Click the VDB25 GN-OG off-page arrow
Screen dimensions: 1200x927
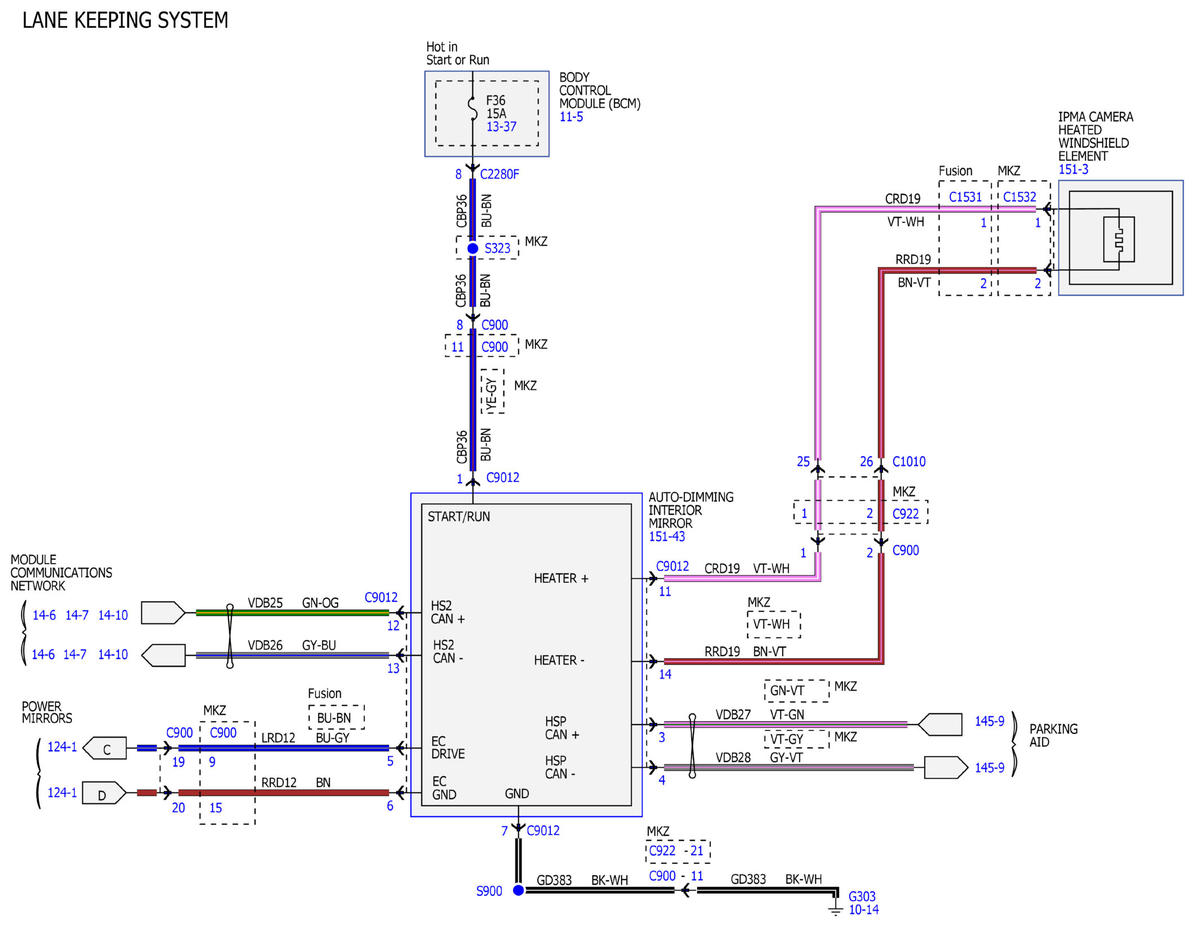[163, 611]
